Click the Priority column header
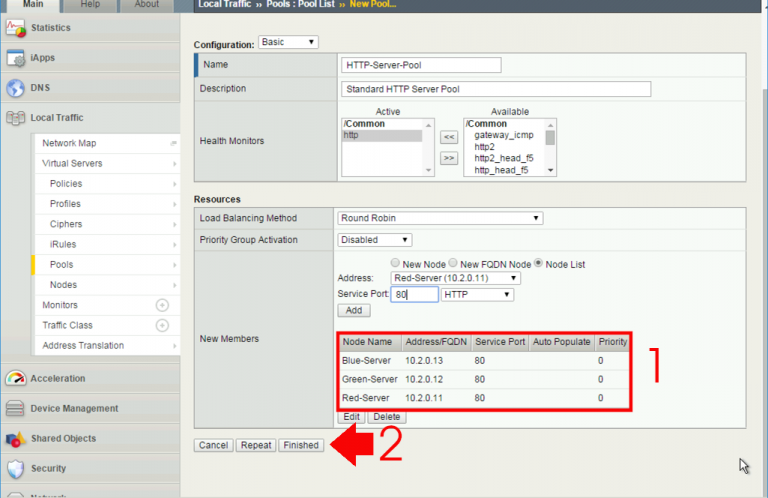This screenshot has height=498, width=768. point(612,342)
